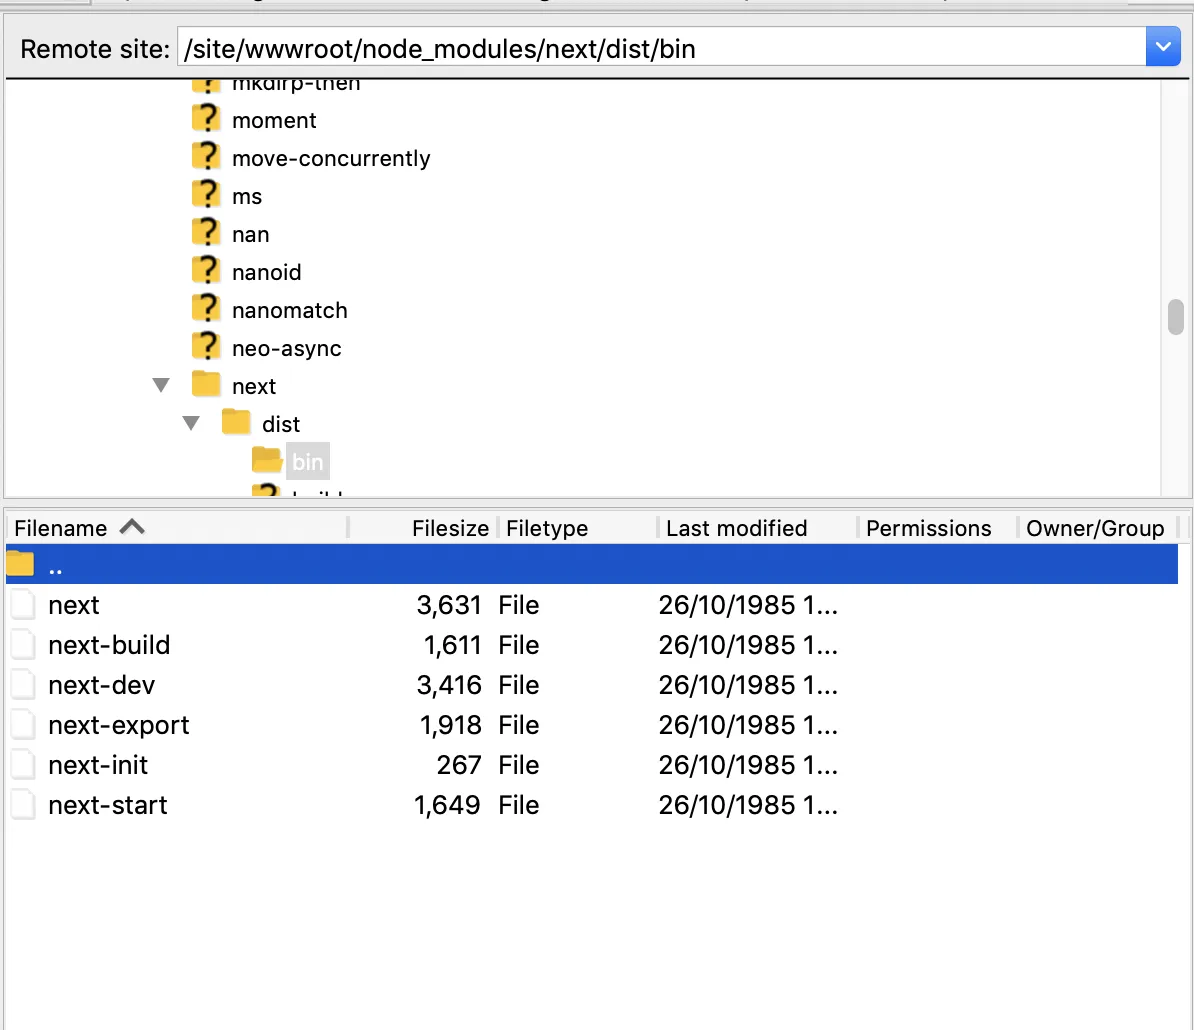Viewport: 1194px width, 1030px height.
Task: Sort by Owner/Group column header
Action: pos(1097,528)
